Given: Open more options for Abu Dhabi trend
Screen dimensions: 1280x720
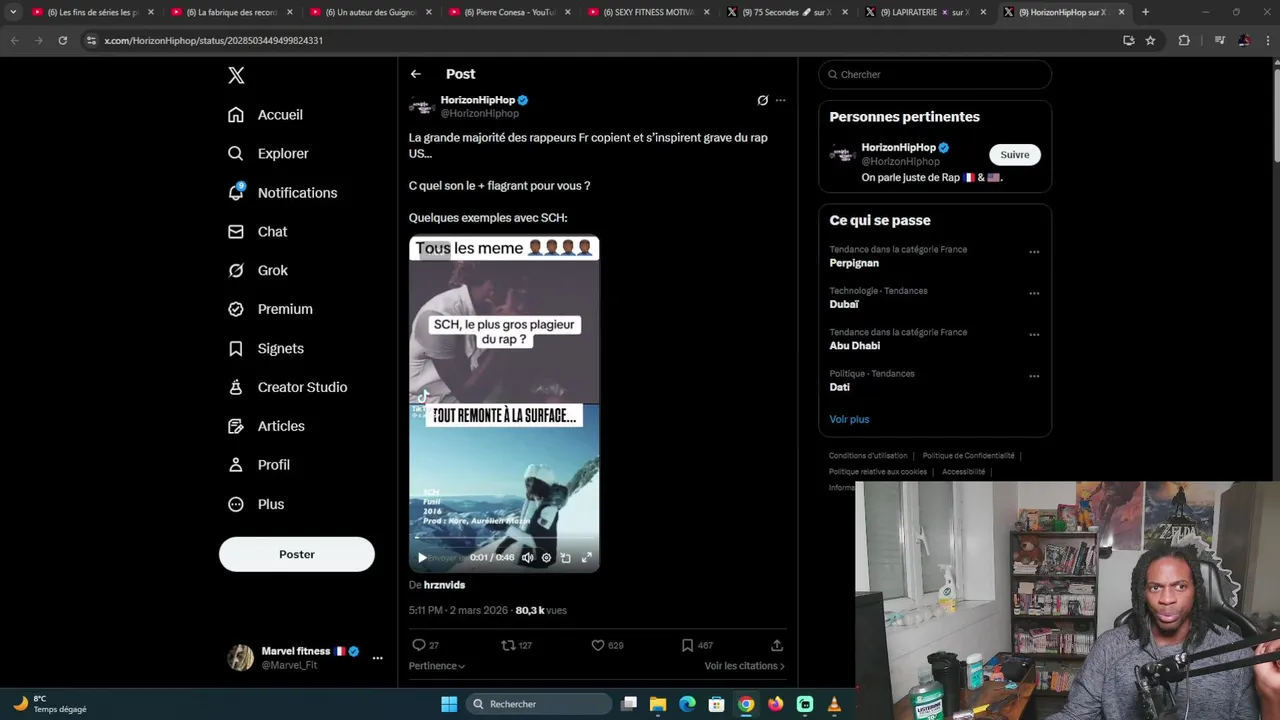Looking at the screenshot, I should pos(1034,335).
